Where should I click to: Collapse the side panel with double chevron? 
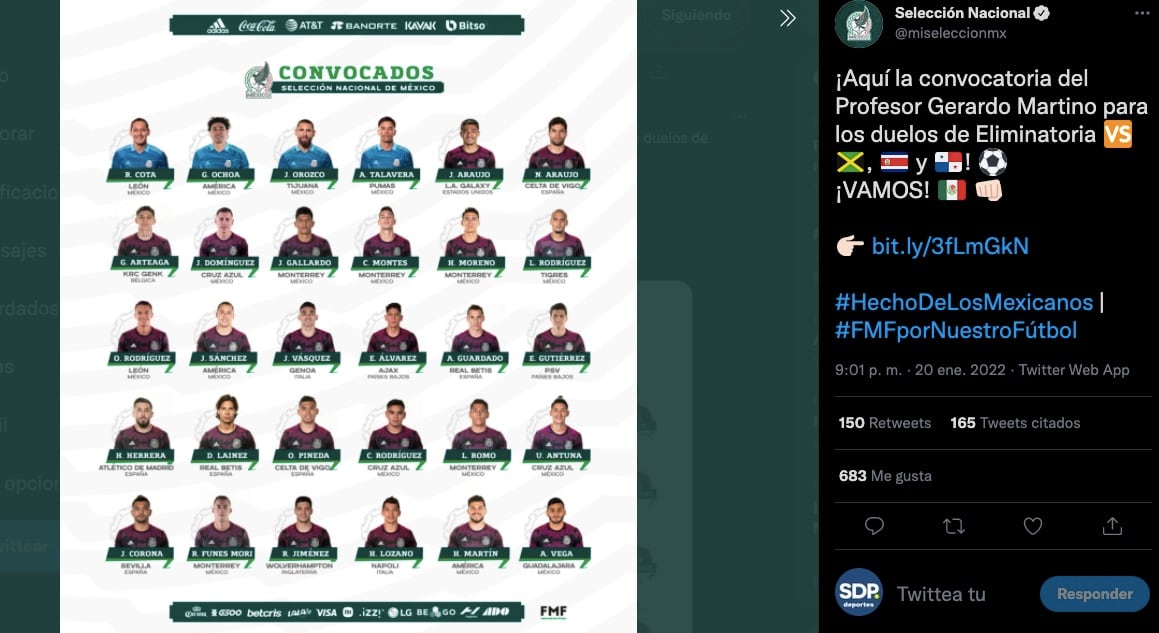coord(788,18)
